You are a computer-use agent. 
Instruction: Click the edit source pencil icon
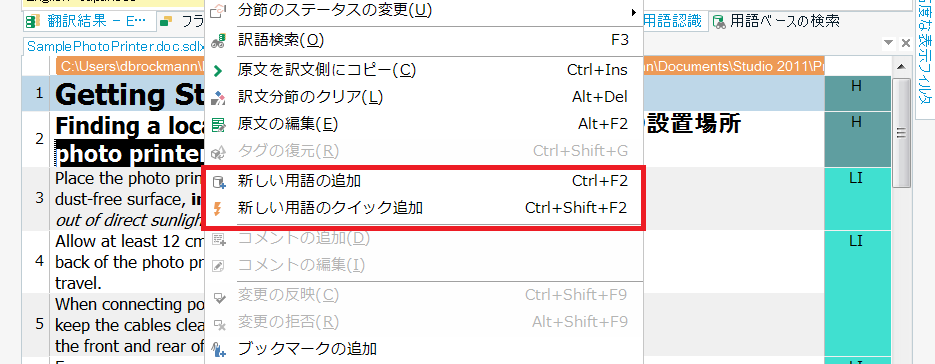point(219,125)
